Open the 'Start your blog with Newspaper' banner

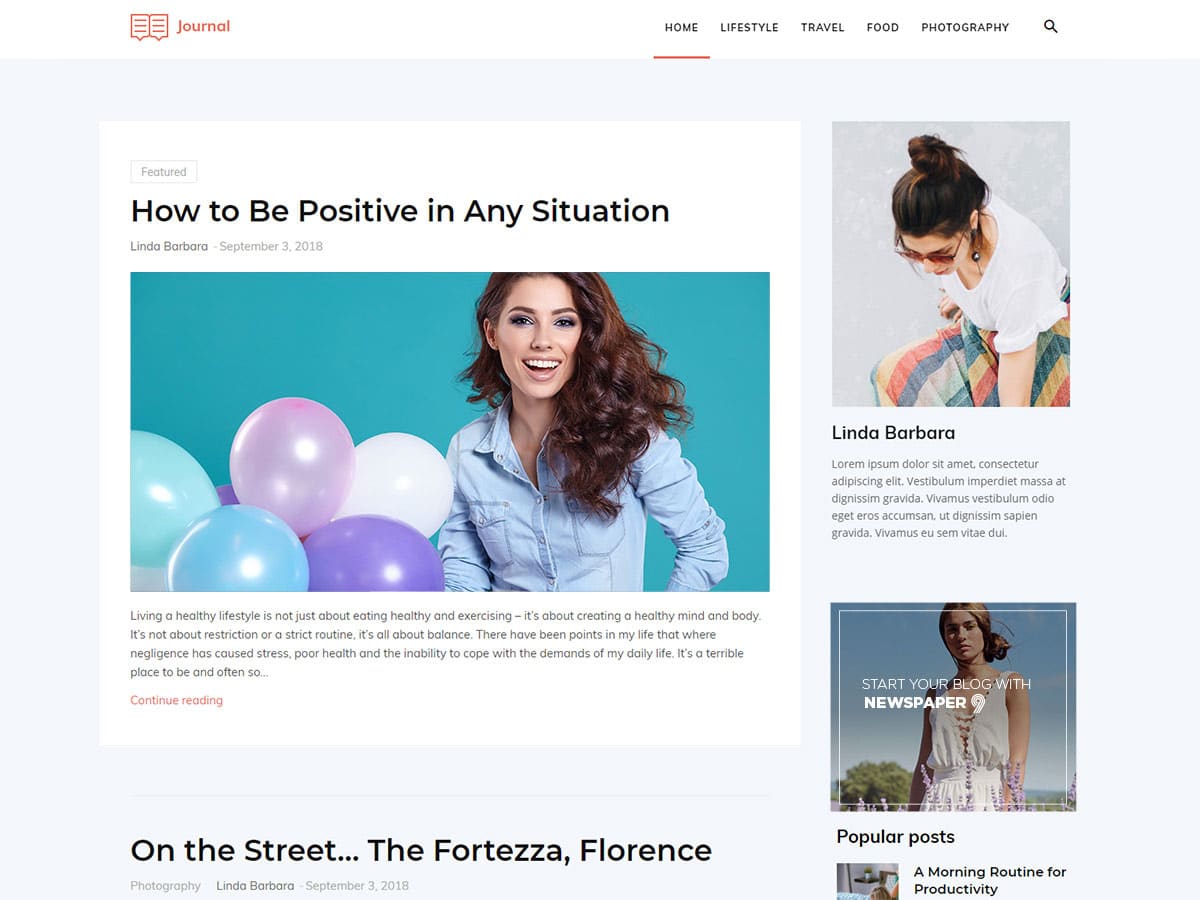pyautogui.click(x=953, y=707)
